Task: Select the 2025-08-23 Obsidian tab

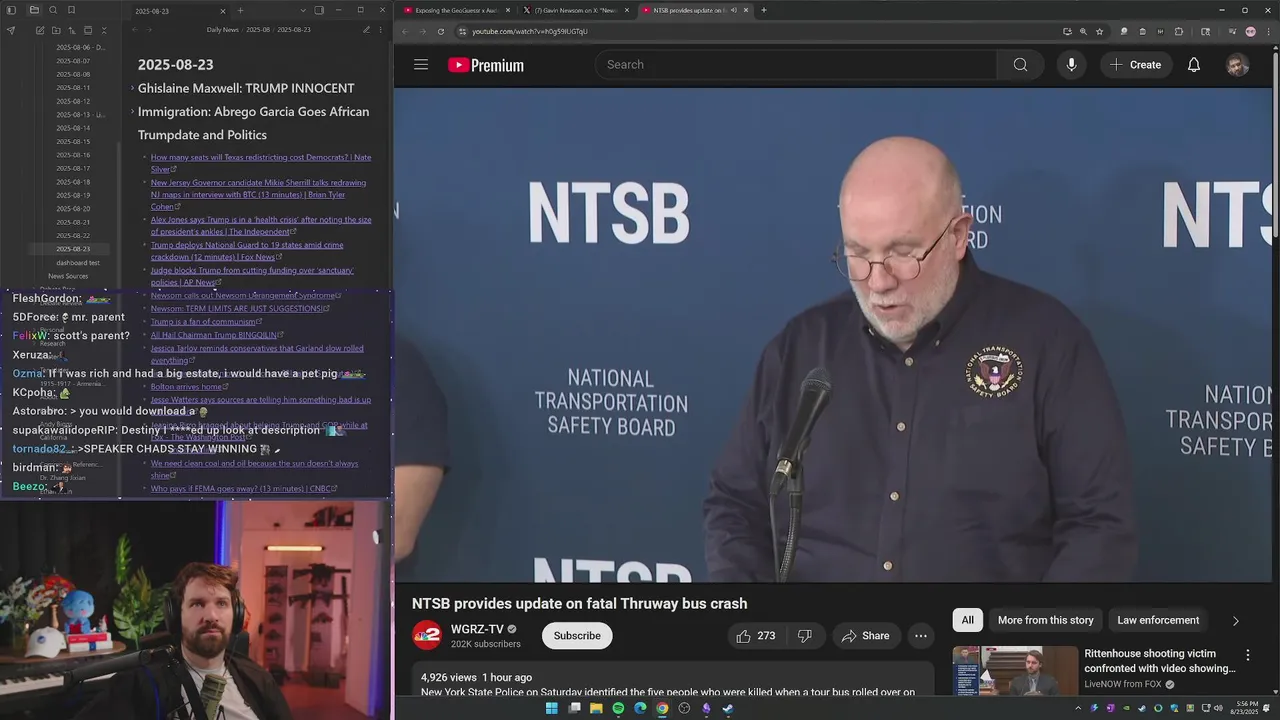Action: 180,11
